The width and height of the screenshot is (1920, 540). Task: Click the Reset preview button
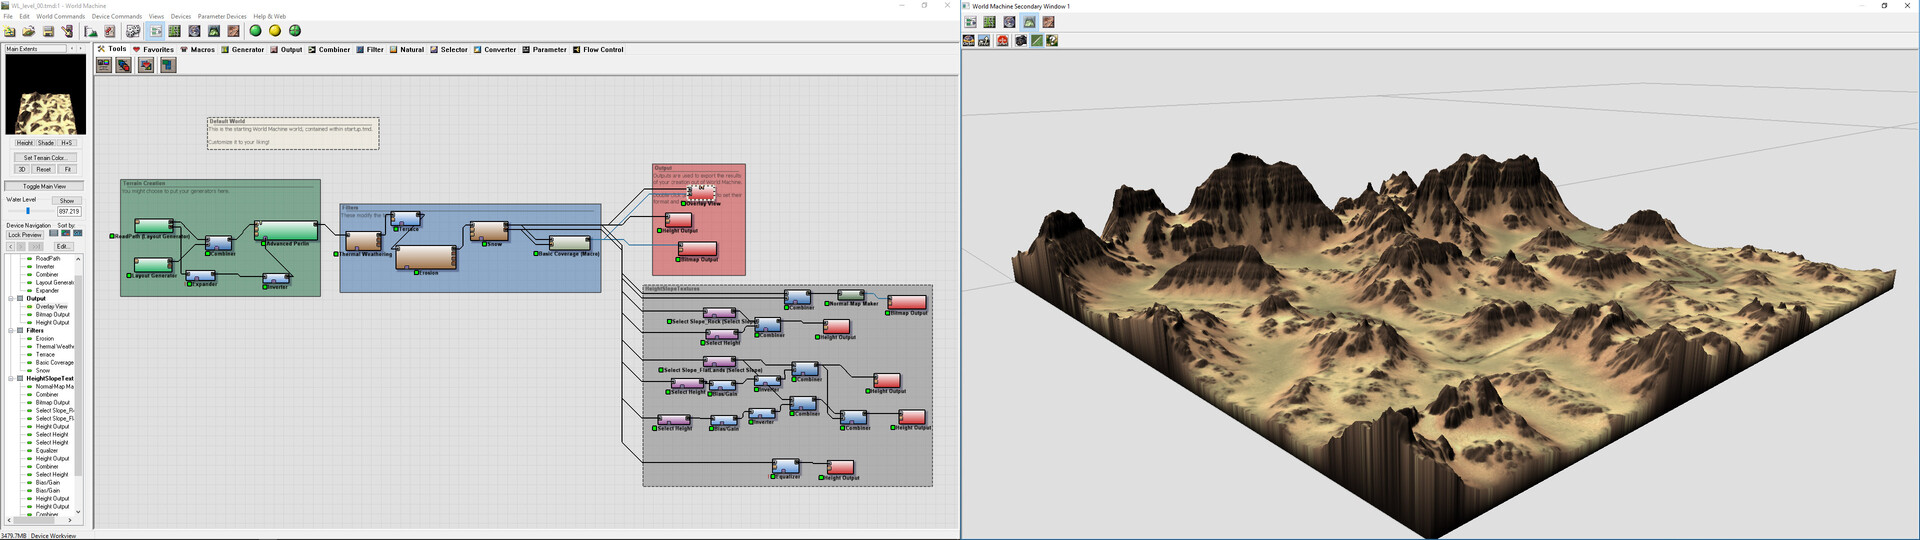point(43,169)
